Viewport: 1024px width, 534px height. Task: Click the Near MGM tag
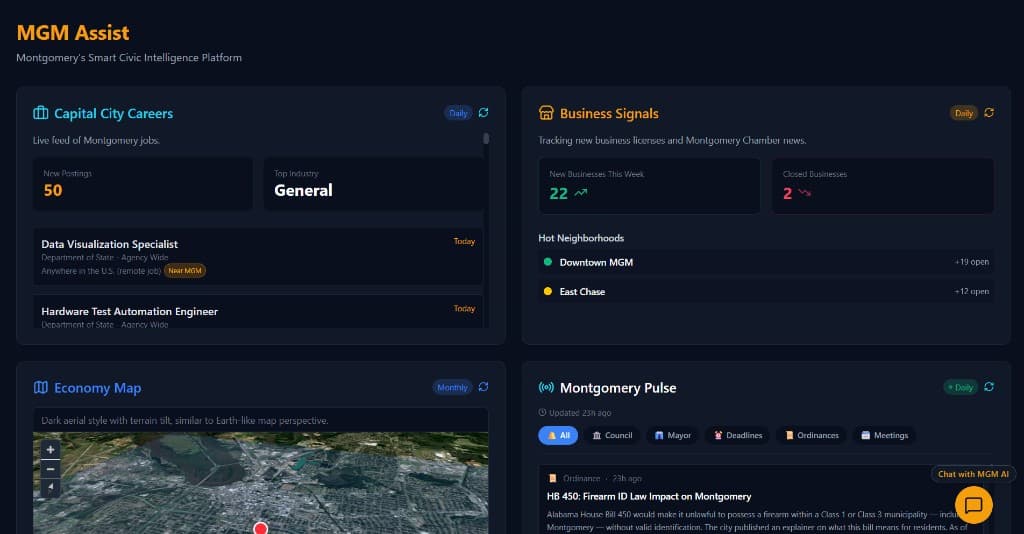tap(185, 270)
